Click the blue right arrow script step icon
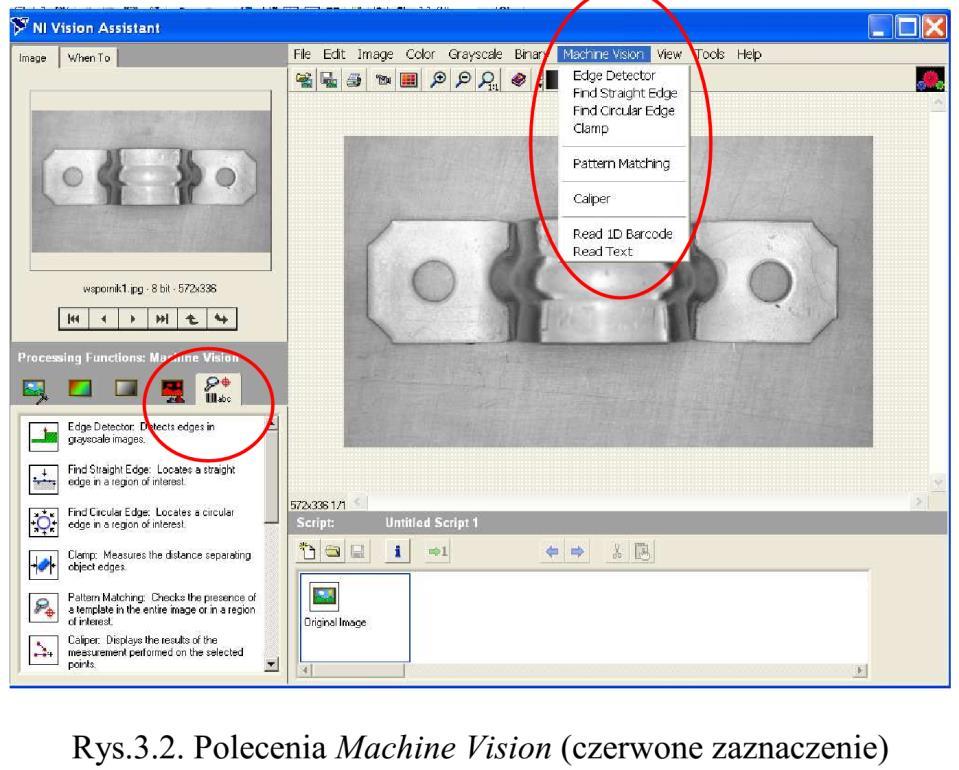959x770 pixels. point(577,552)
